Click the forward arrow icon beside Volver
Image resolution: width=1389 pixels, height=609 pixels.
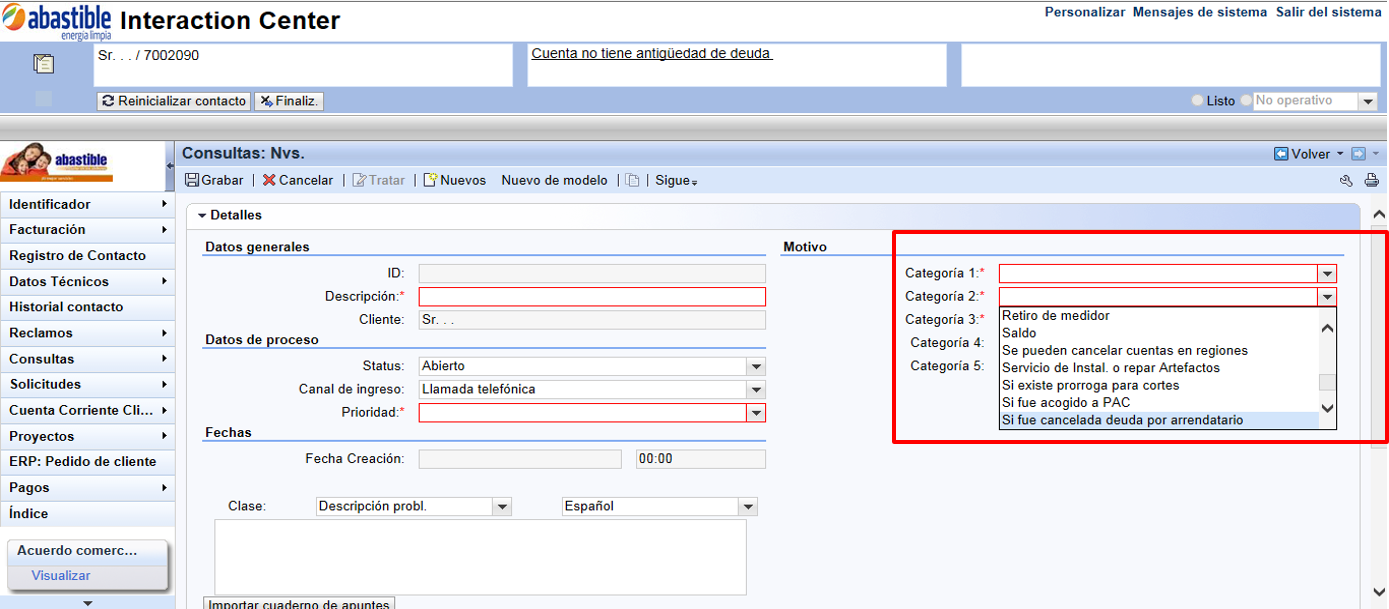click(1358, 154)
